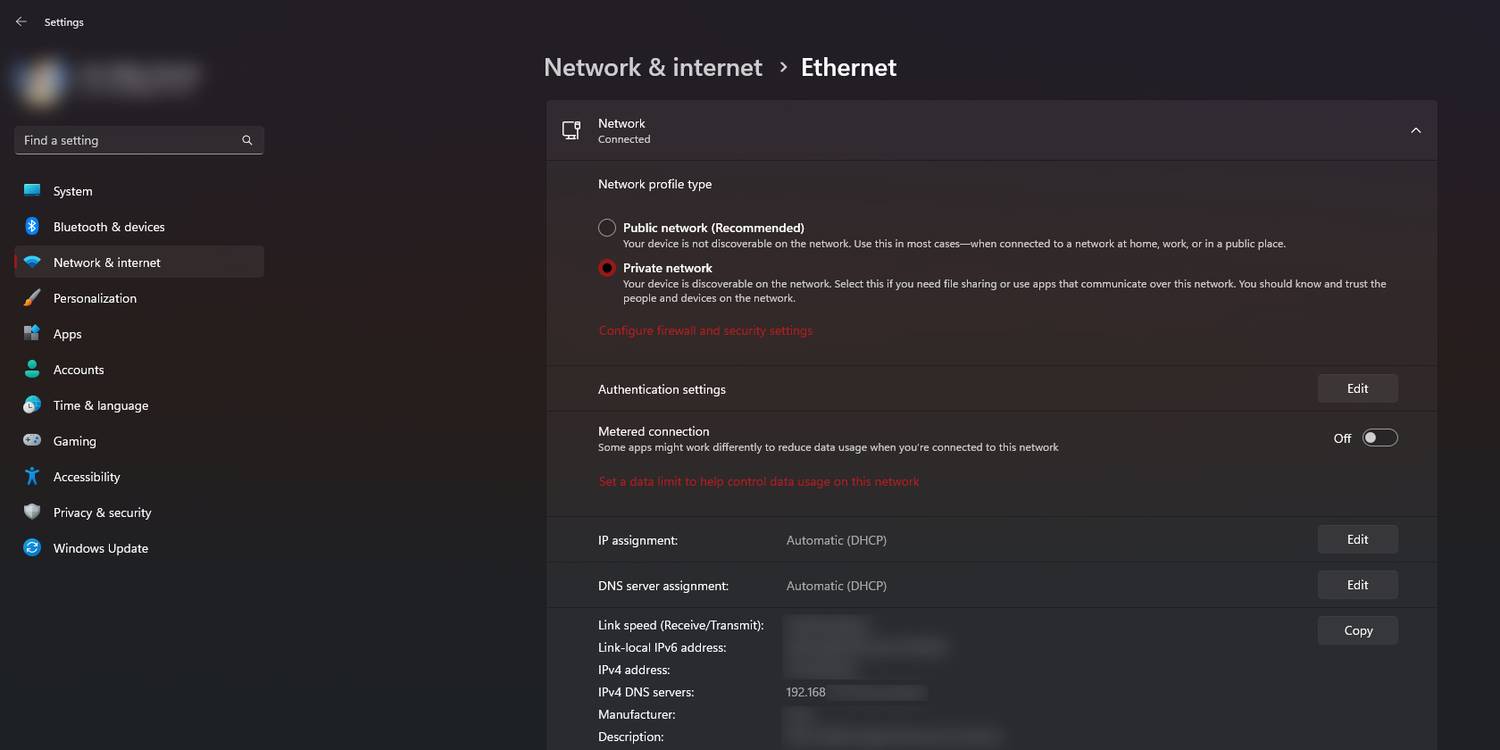This screenshot has width=1500, height=750.
Task: Toggle the Metered connection switch
Action: [1379, 438]
